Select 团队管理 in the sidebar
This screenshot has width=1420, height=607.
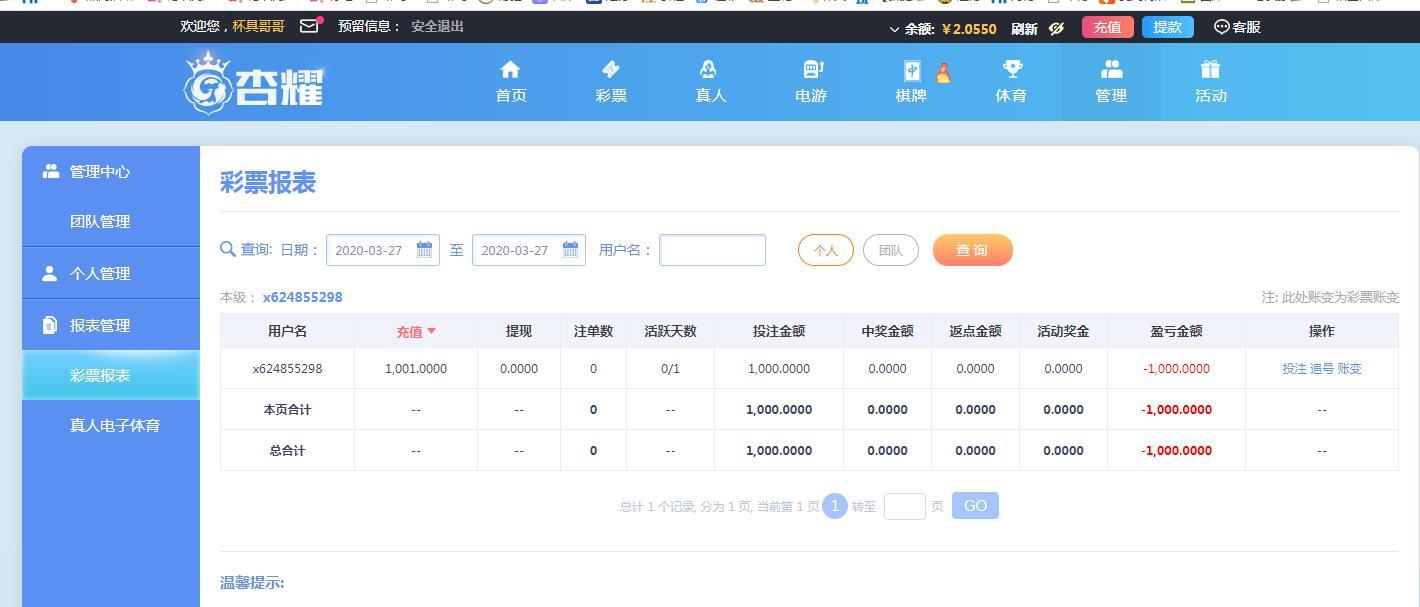(100, 221)
